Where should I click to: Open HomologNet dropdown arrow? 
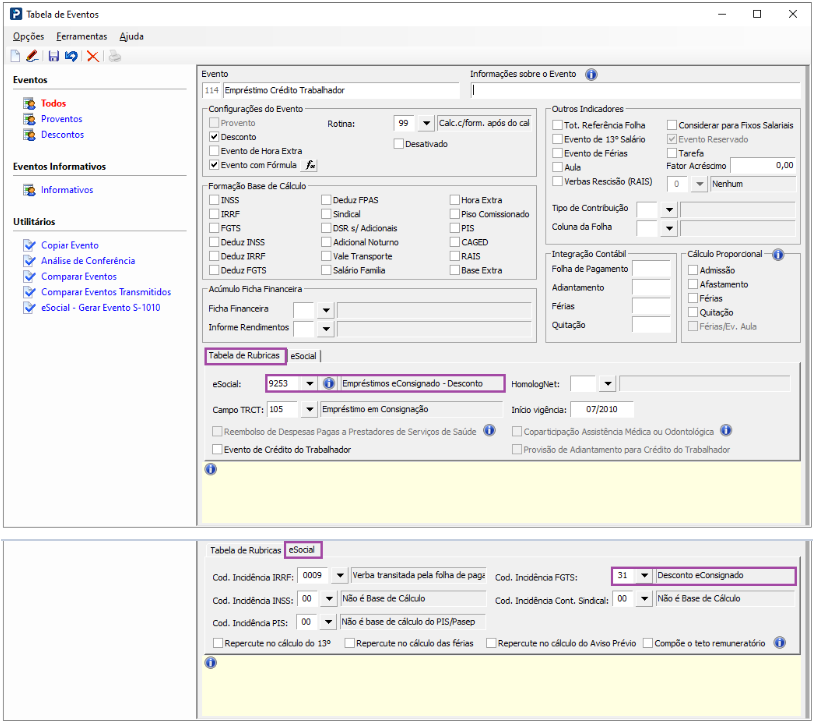pos(608,384)
